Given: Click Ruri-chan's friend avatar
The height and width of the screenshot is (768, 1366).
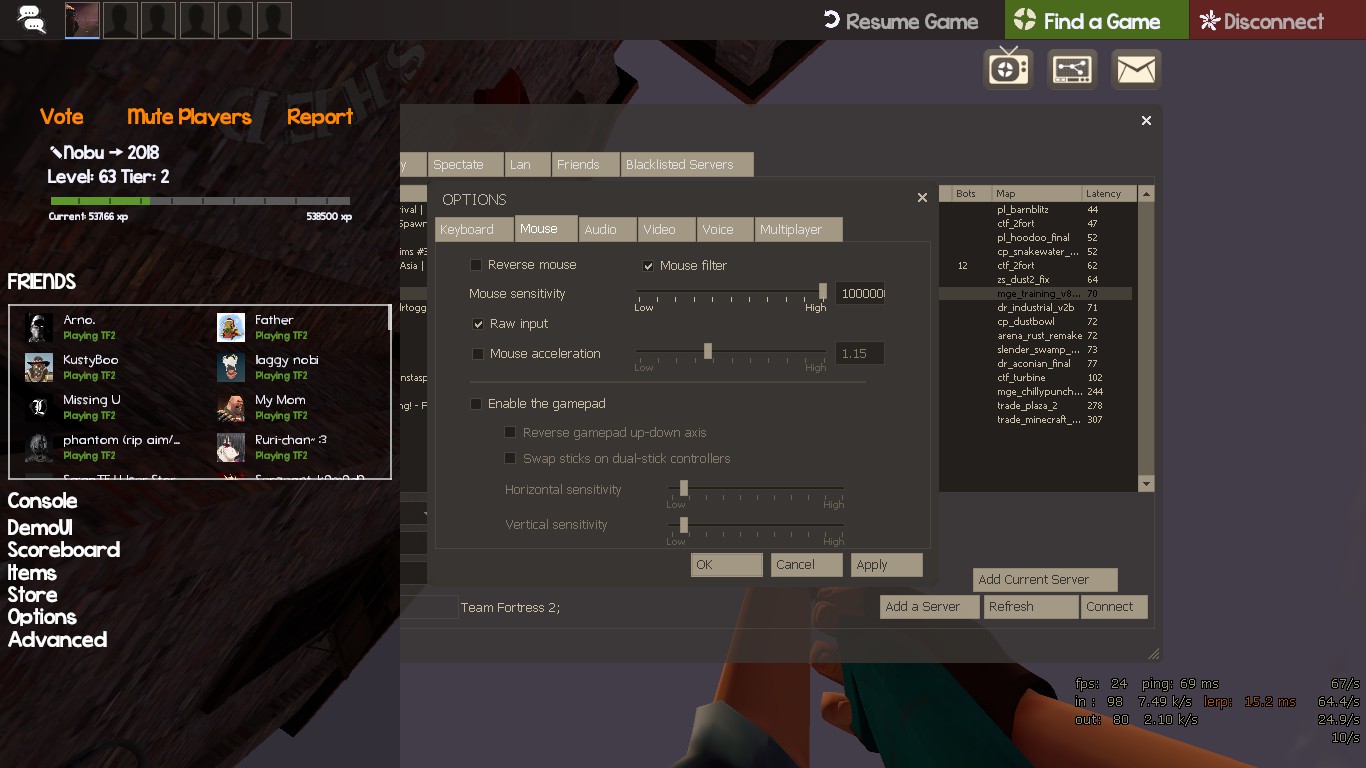Looking at the screenshot, I should point(231,448).
